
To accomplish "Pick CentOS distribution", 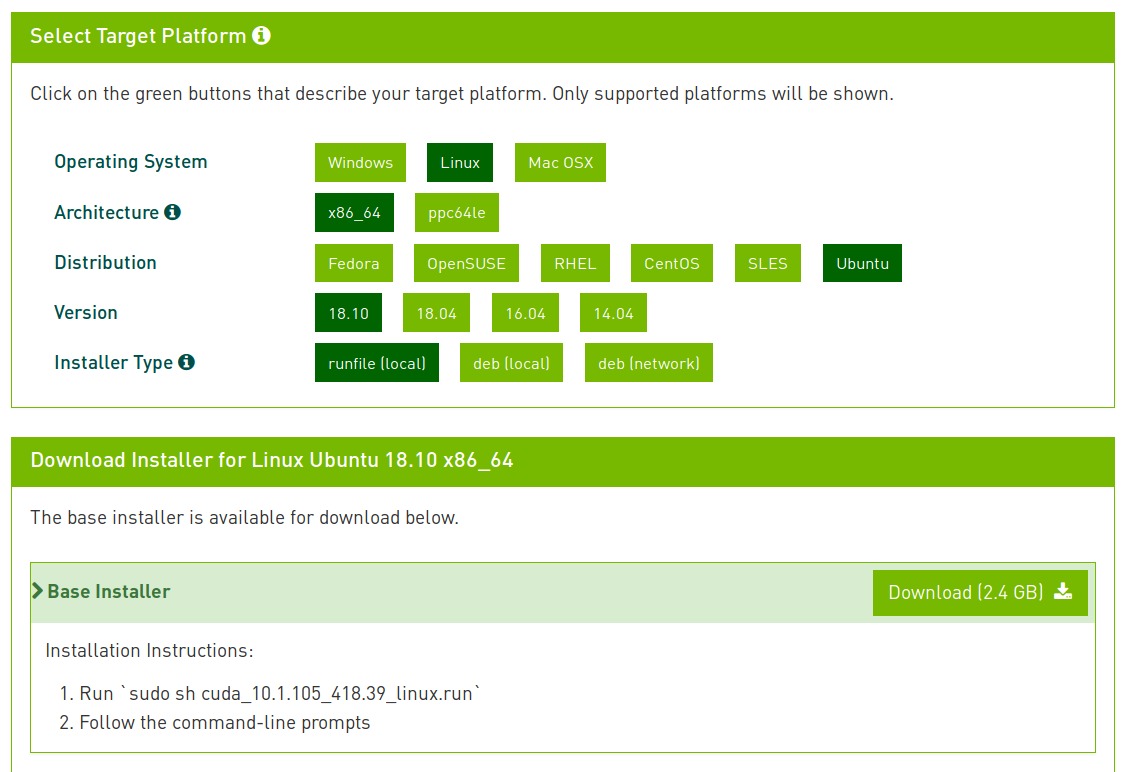I will coord(672,263).
